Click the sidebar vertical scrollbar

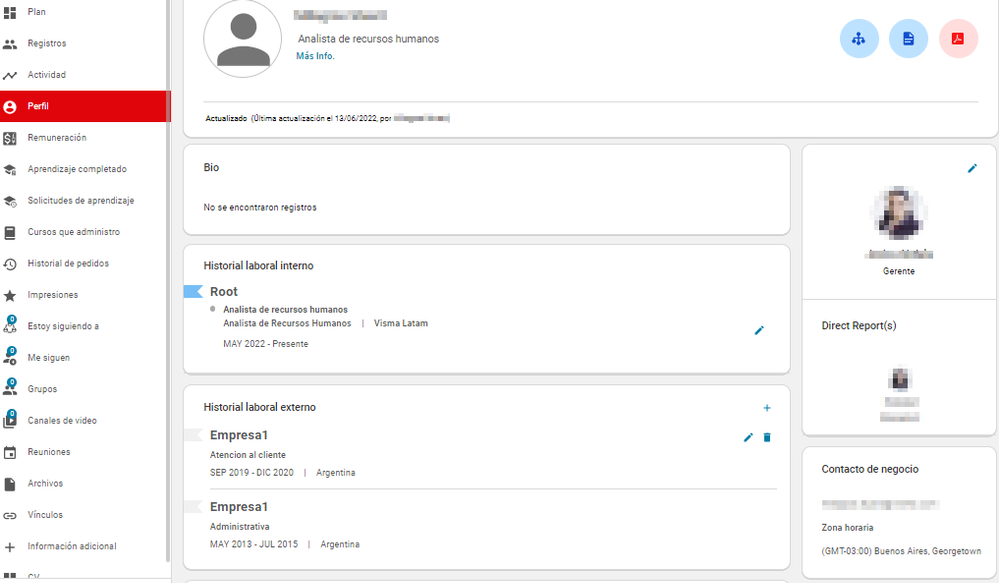[x=168, y=280]
